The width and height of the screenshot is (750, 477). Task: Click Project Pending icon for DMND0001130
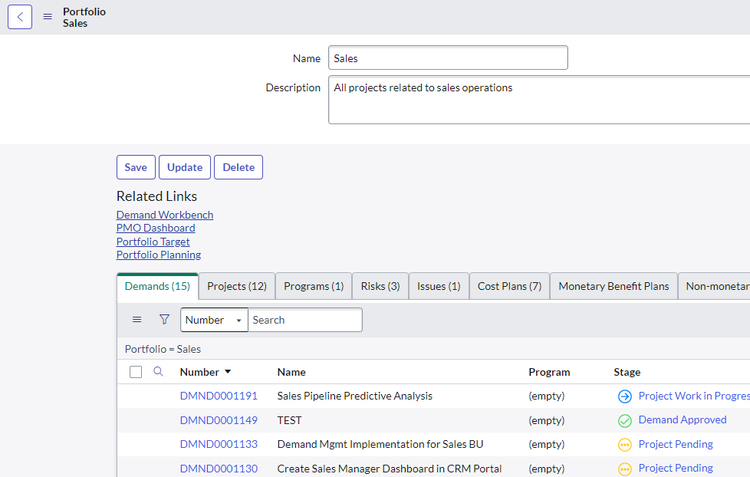[625, 468]
